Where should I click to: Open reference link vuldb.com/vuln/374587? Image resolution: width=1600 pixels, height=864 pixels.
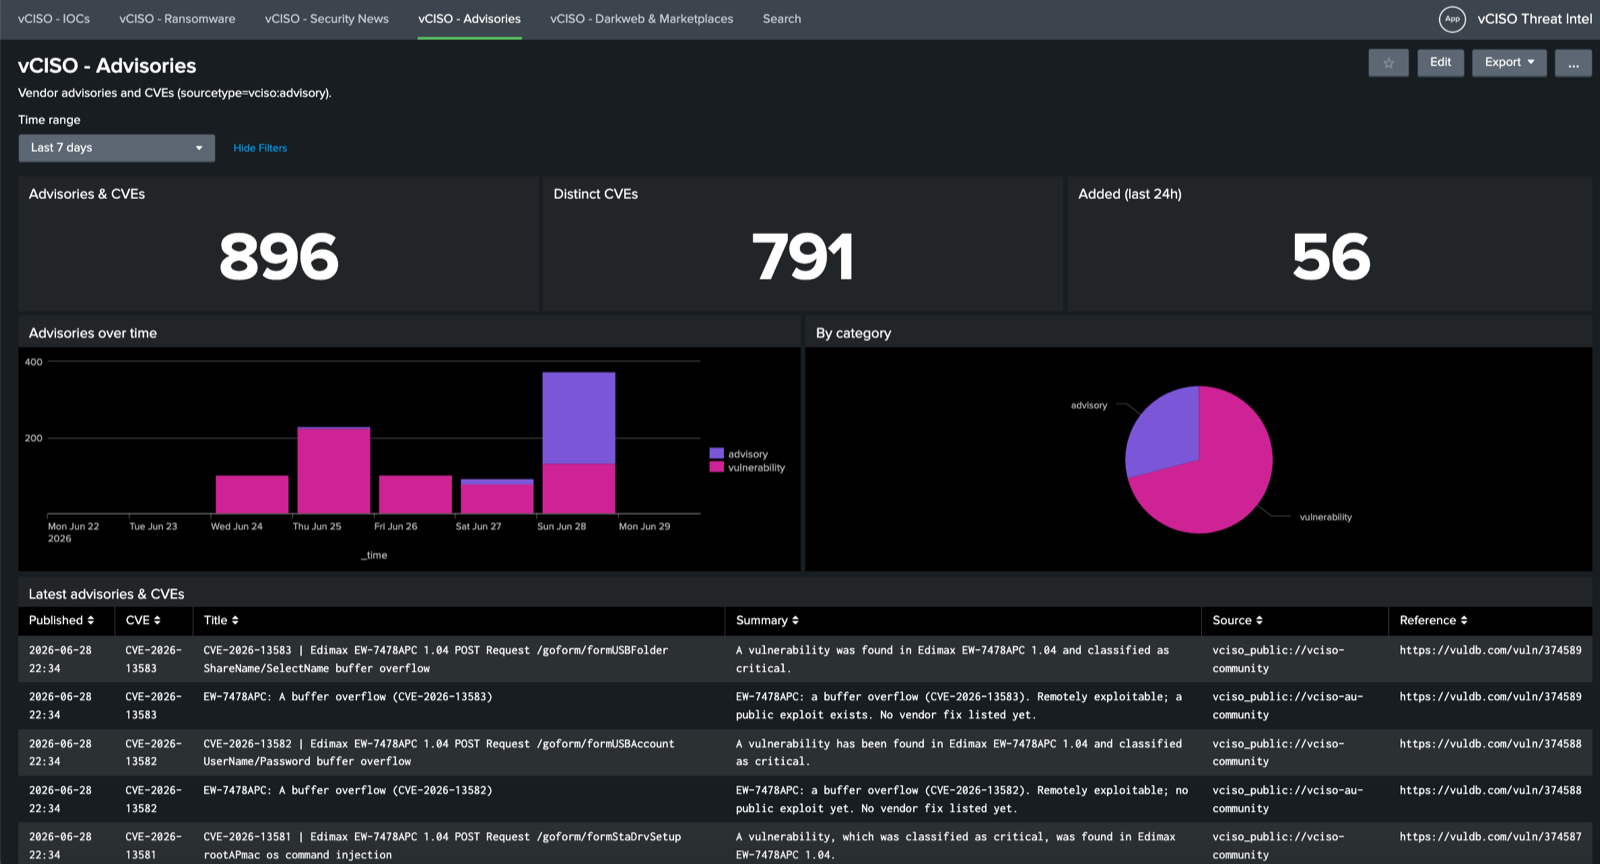[x=1490, y=837]
